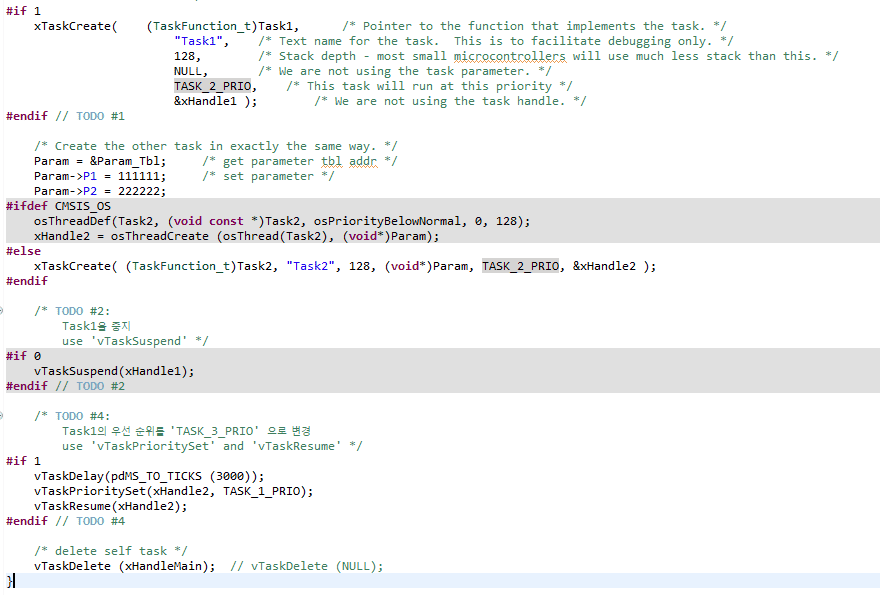The image size is (880, 595).
Task: Click the '/* TODO #2:' comment line
Action: [72, 311]
